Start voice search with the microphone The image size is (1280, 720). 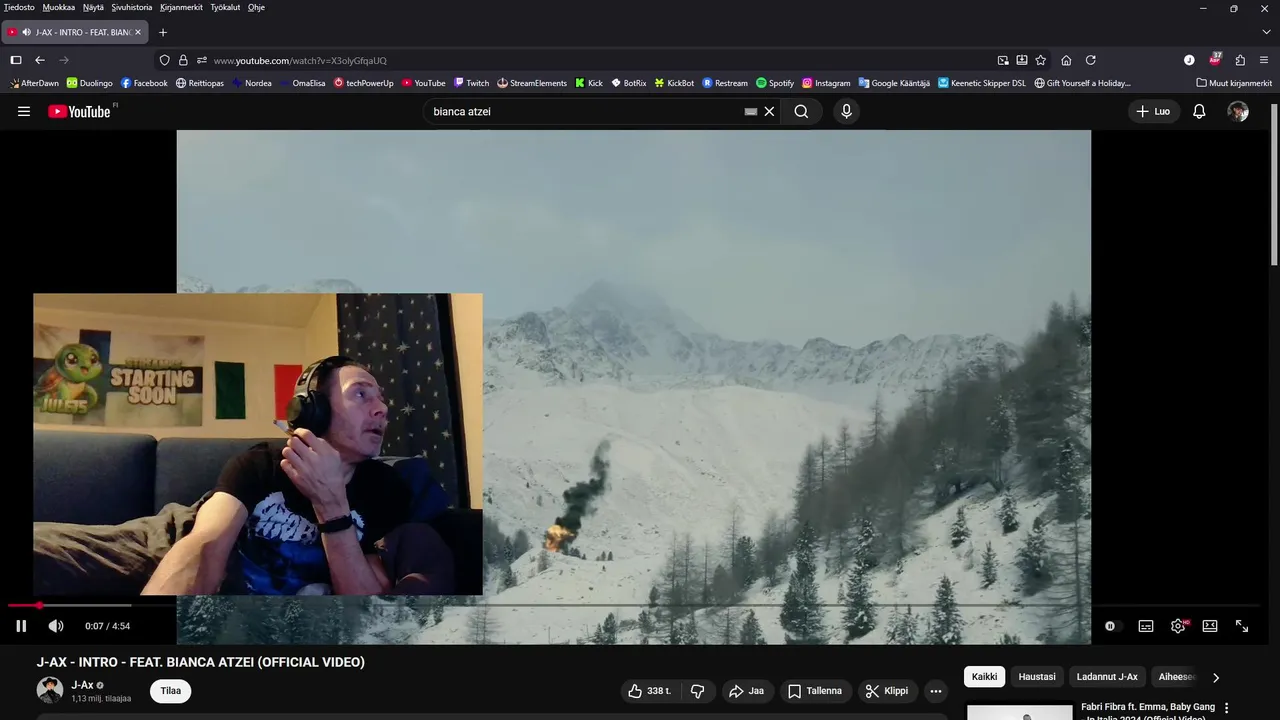click(846, 111)
